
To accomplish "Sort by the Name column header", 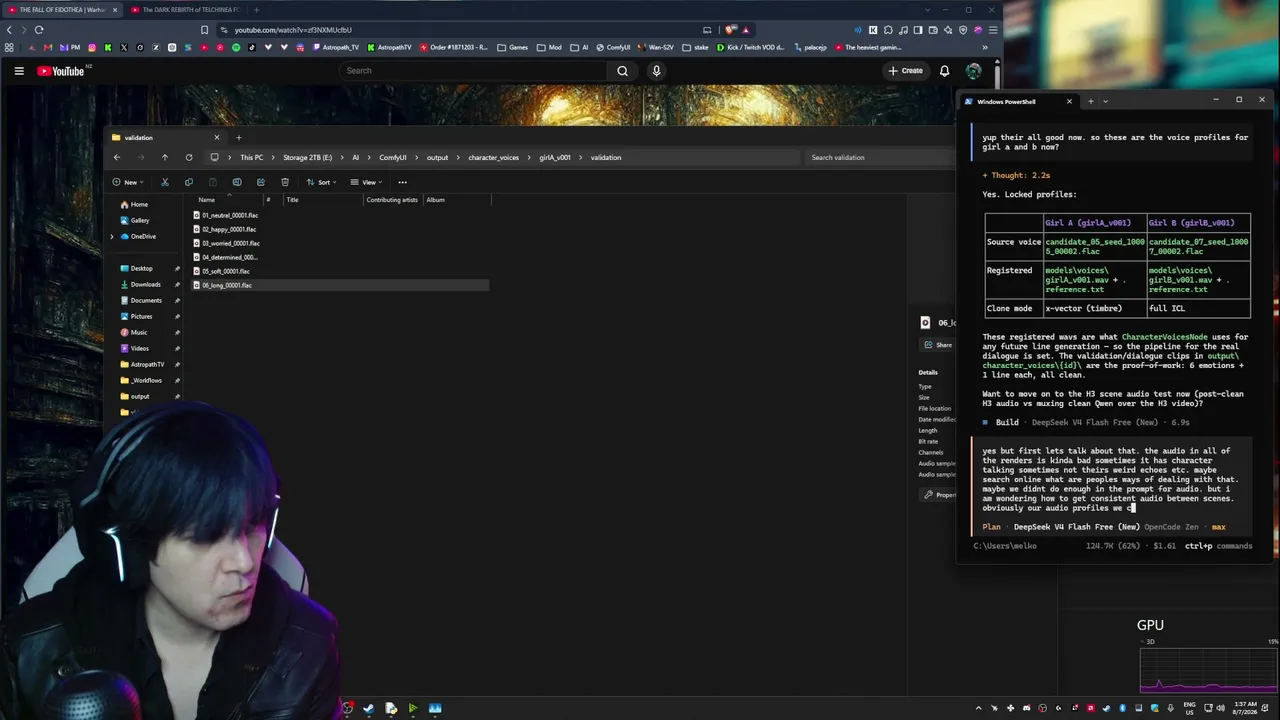I will coord(206,200).
